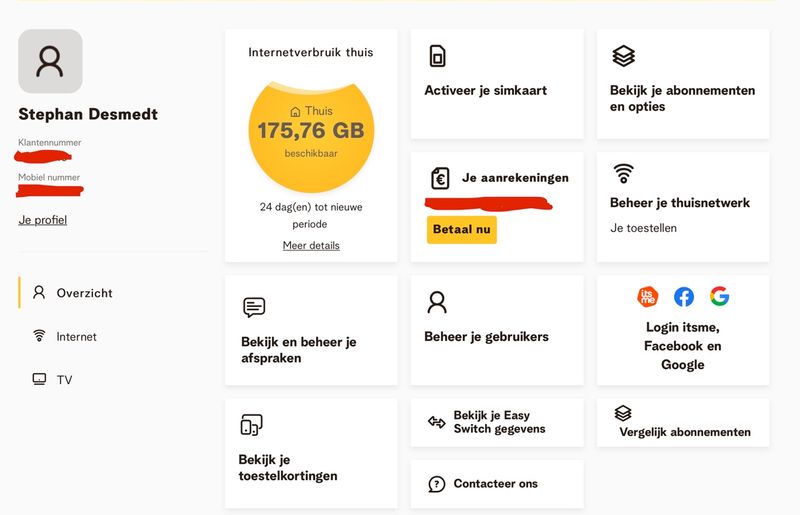Click the person icon above Beheer je gebruikers

click(x=437, y=302)
